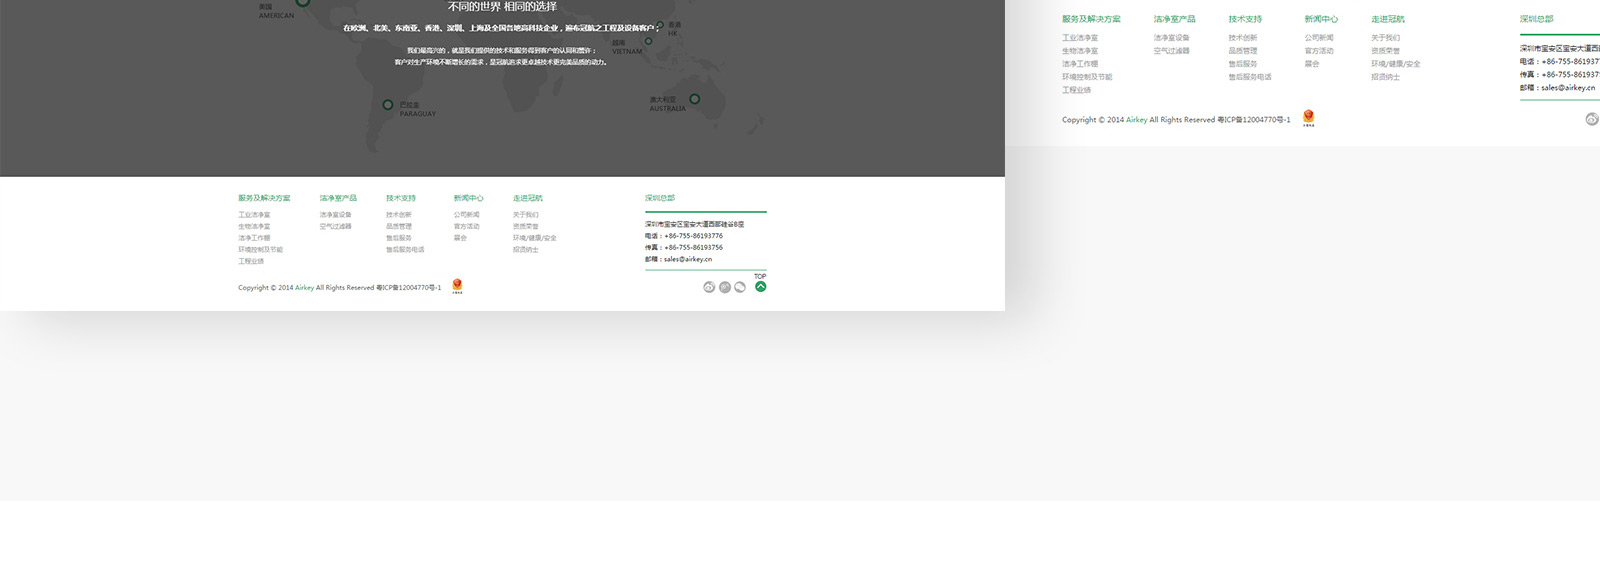The image size is (1600, 572).
Task: Click 环境/健康/安全 link in the right-hand footer copy
Action: pyautogui.click(x=1395, y=64)
